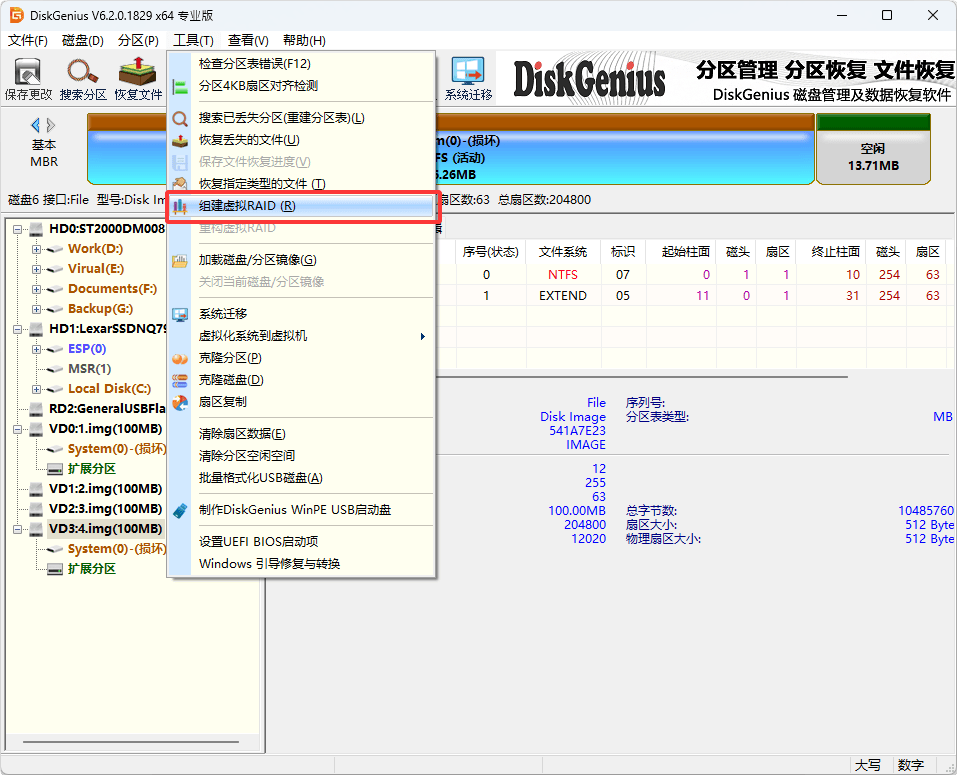The width and height of the screenshot is (957, 775).
Task: Choose 检查分区表错误(F12) menu entry
Action: [302, 63]
